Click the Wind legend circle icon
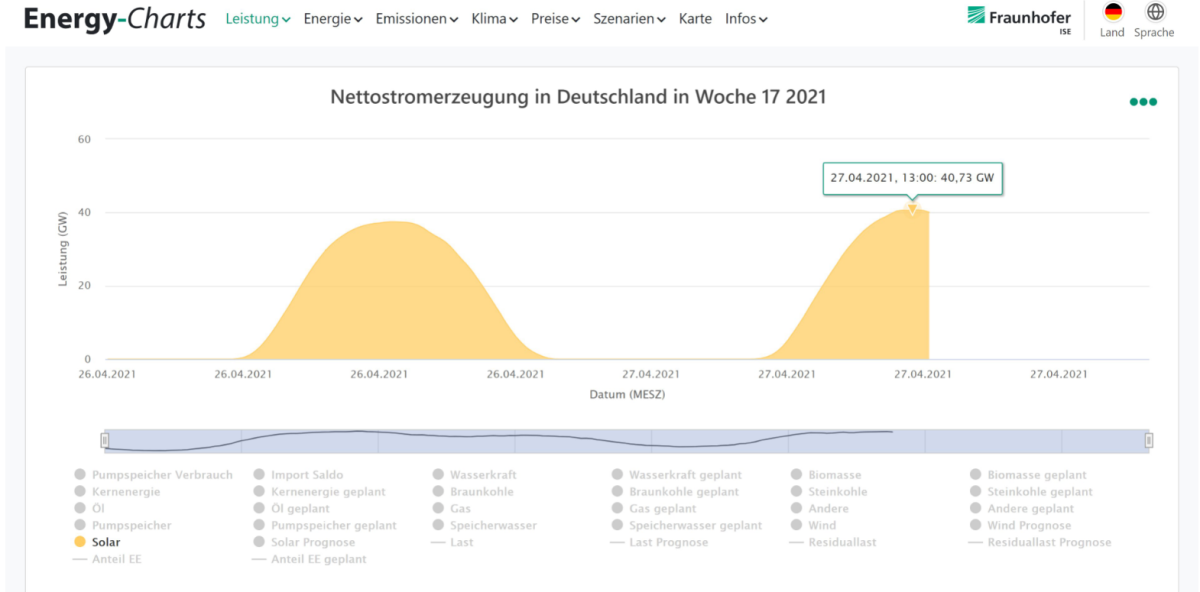This screenshot has height=592, width=1200. tap(797, 525)
